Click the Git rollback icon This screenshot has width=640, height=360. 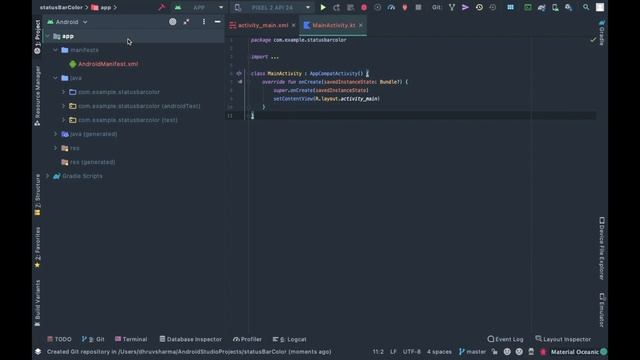pyautogui.click(x=493, y=7)
